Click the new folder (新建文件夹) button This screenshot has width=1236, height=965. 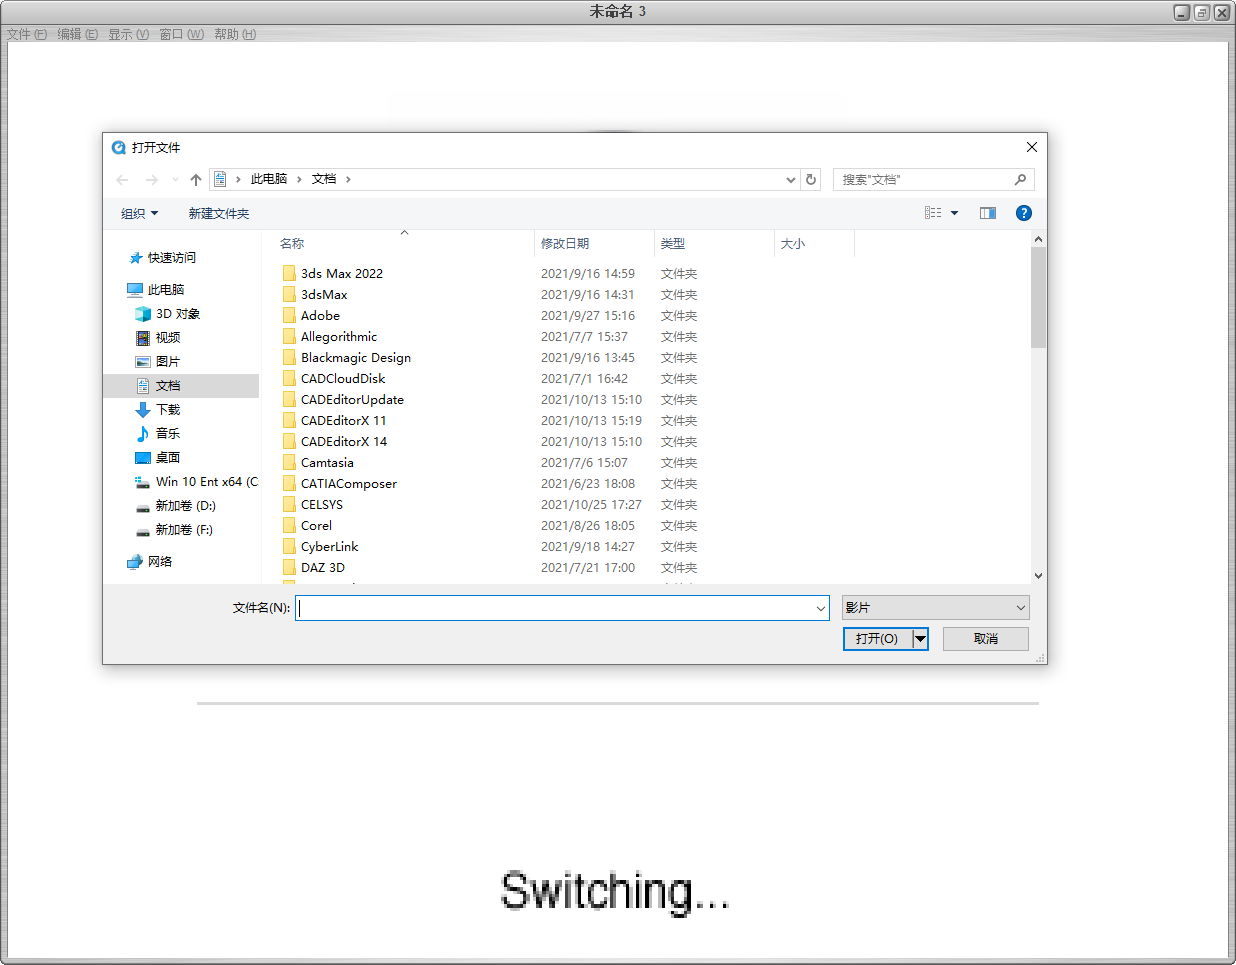pos(219,214)
